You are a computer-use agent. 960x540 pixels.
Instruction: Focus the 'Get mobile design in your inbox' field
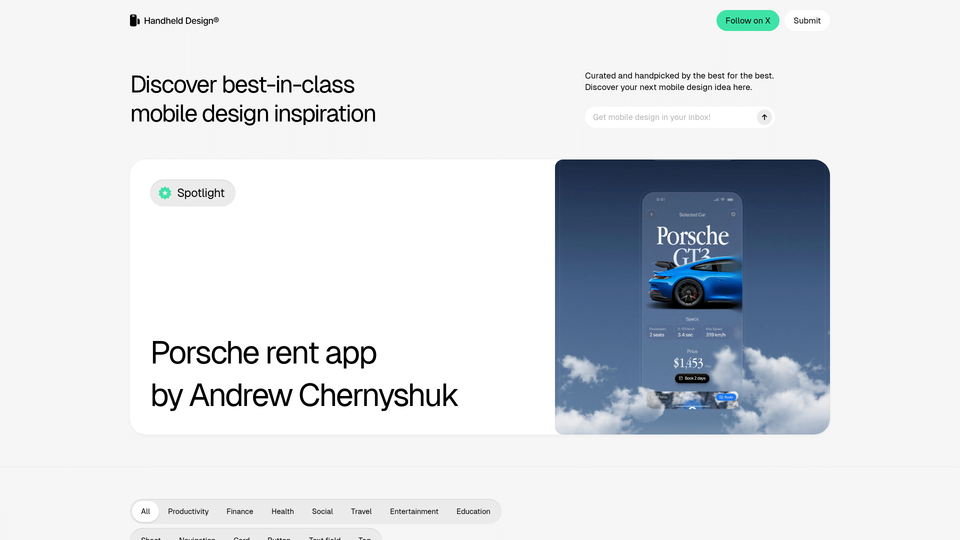click(x=679, y=117)
